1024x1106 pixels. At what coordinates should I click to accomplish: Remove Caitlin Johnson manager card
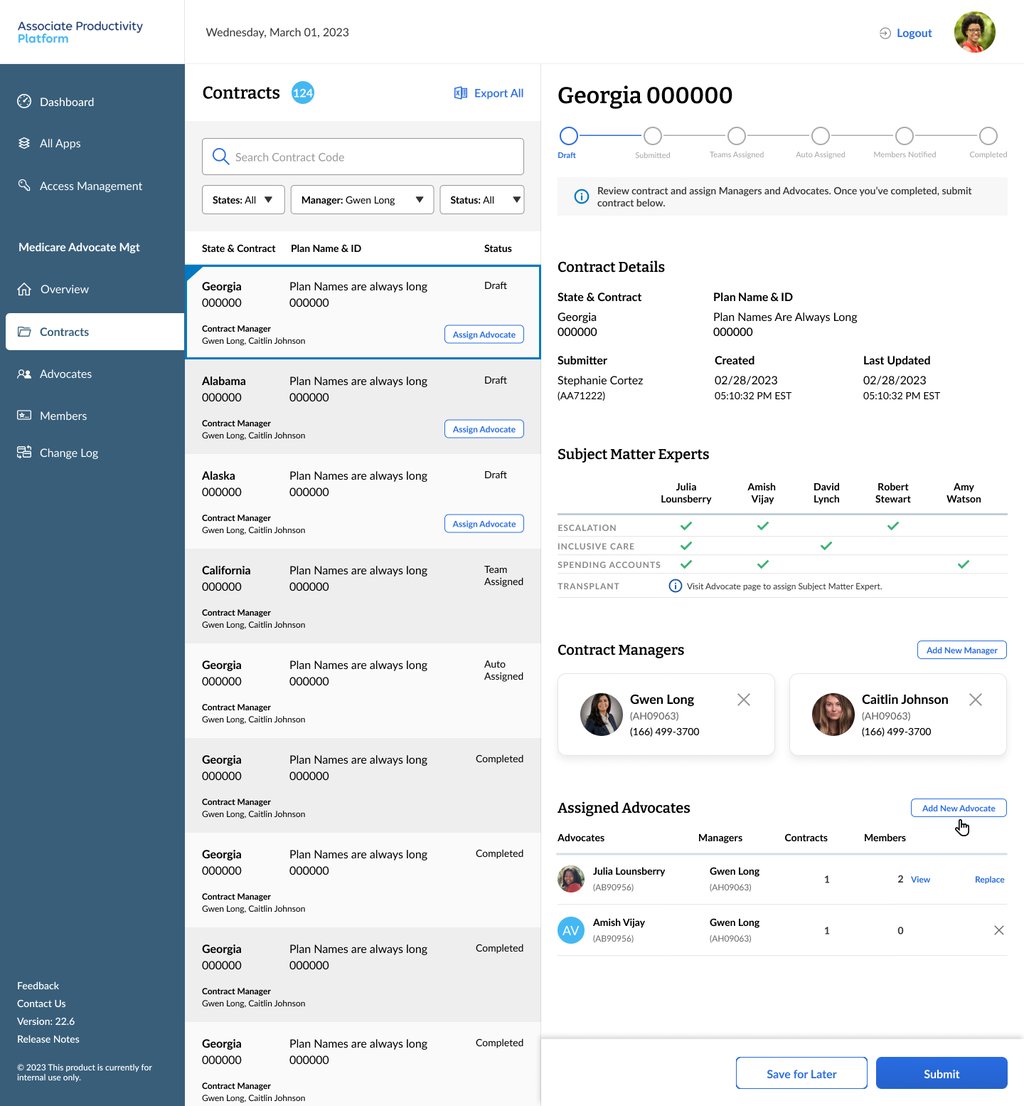point(975,700)
